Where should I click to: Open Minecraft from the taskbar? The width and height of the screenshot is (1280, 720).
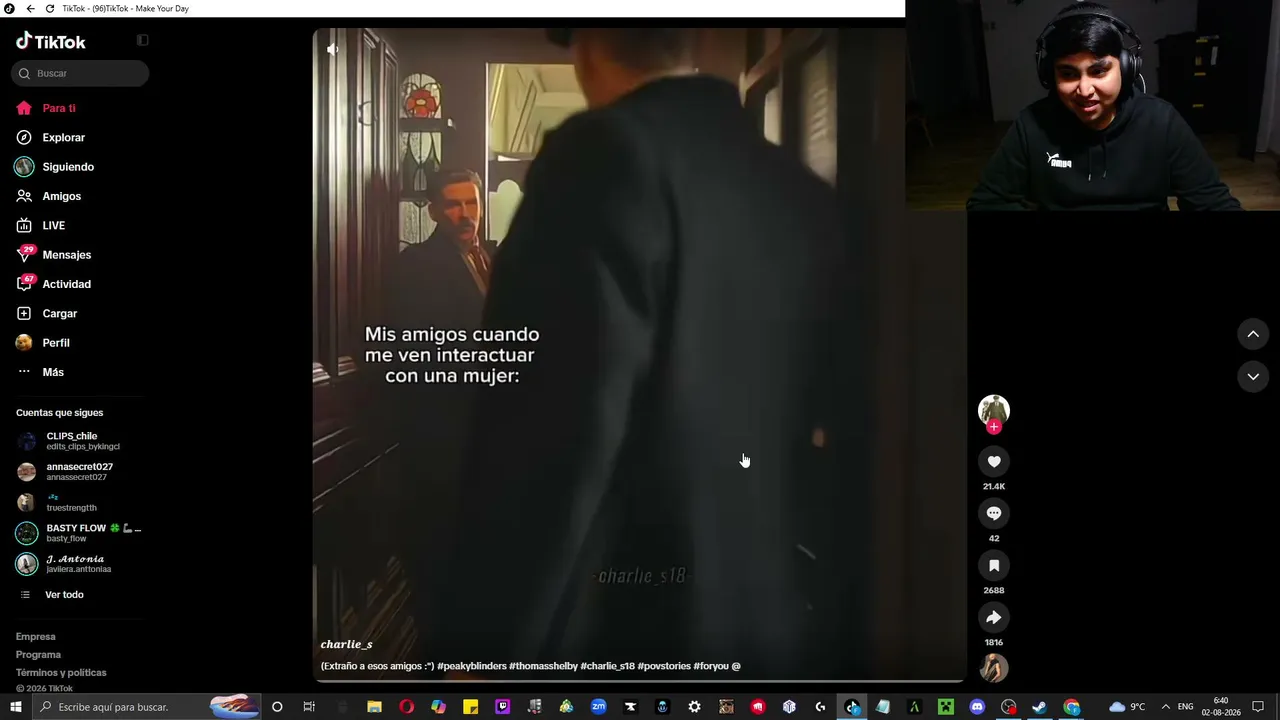pyautogui.click(x=946, y=707)
